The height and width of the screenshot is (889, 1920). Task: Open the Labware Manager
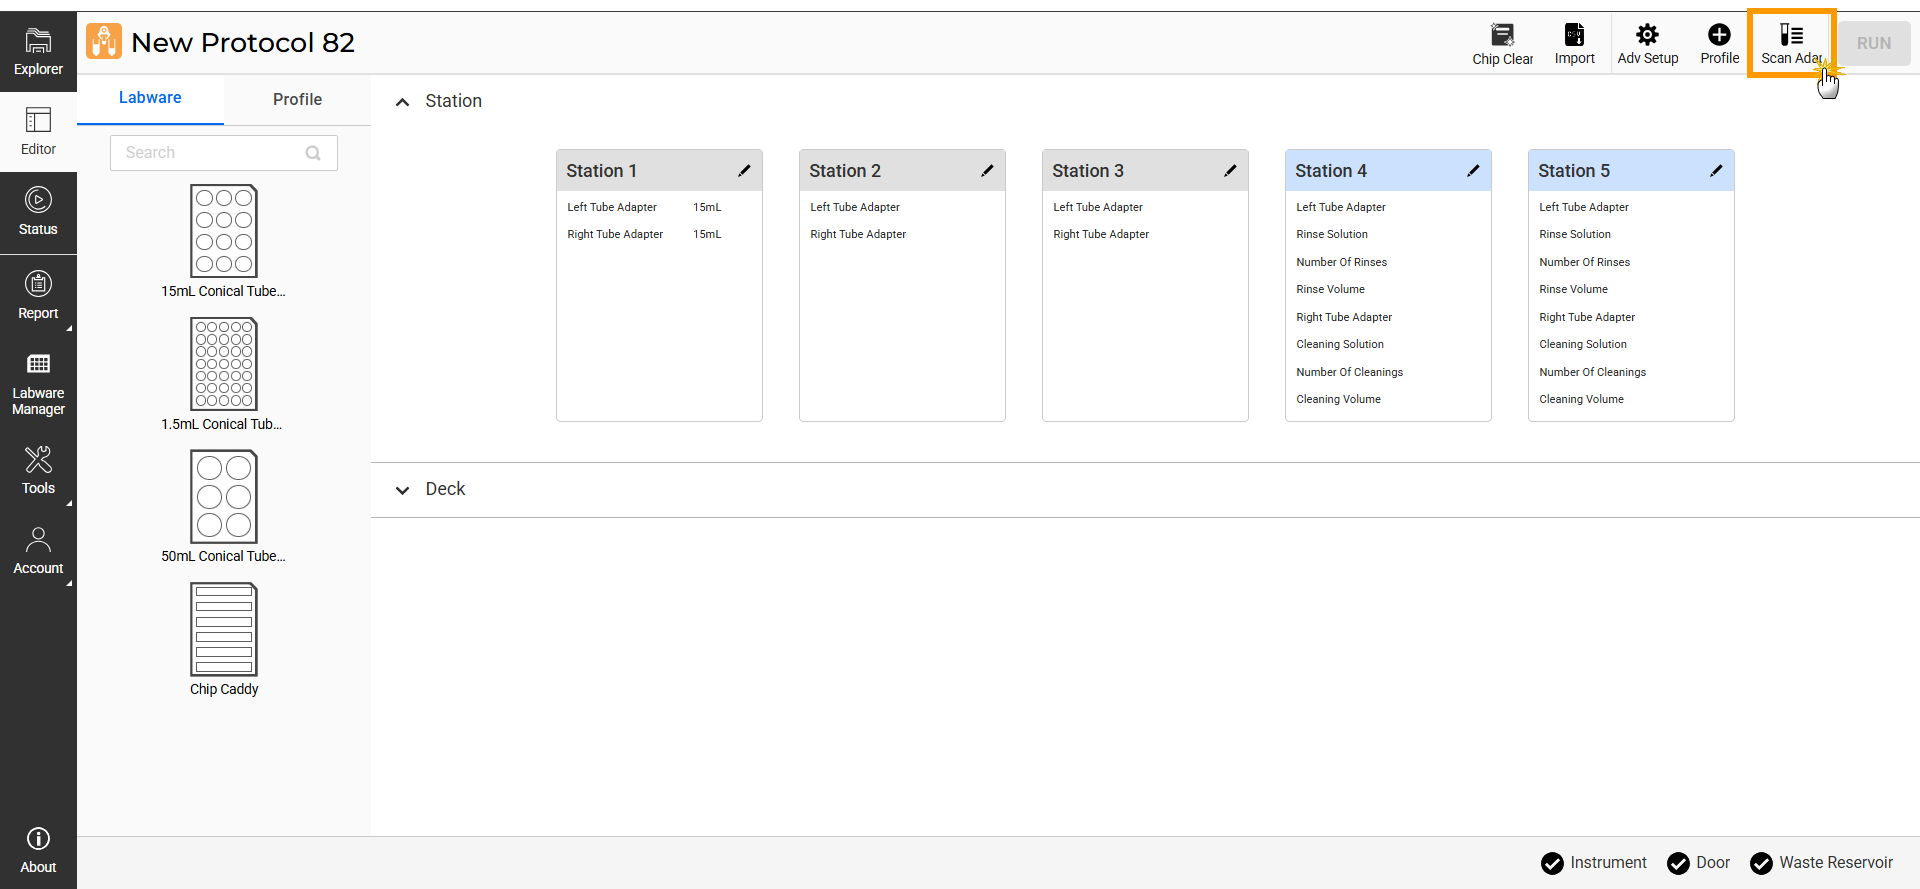tap(38, 384)
